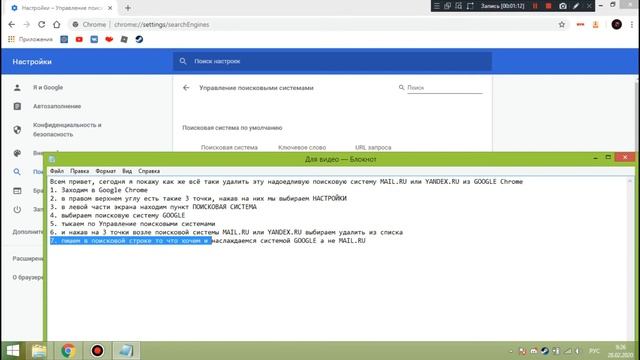Open a new Chrome tab

[x=128, y=8]
